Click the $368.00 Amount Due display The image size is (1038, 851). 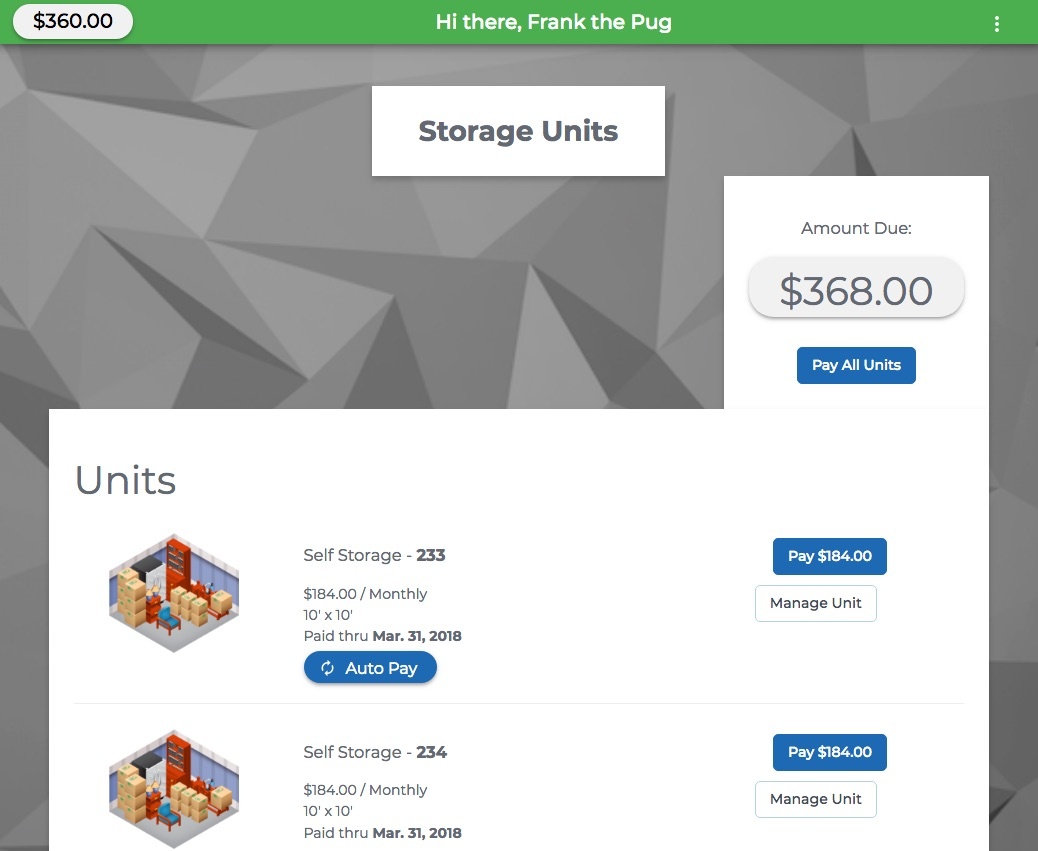pos(856,289)
